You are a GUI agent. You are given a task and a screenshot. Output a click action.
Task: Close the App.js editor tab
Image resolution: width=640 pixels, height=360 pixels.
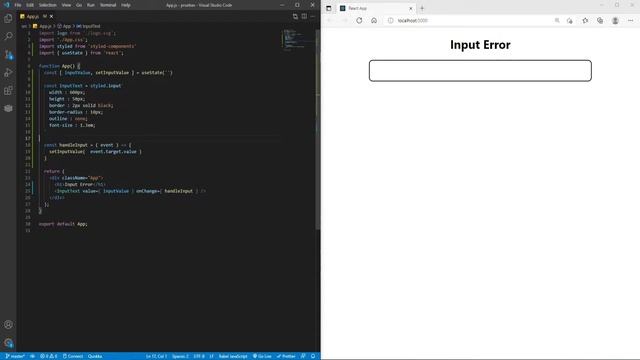tap(51, 16)
